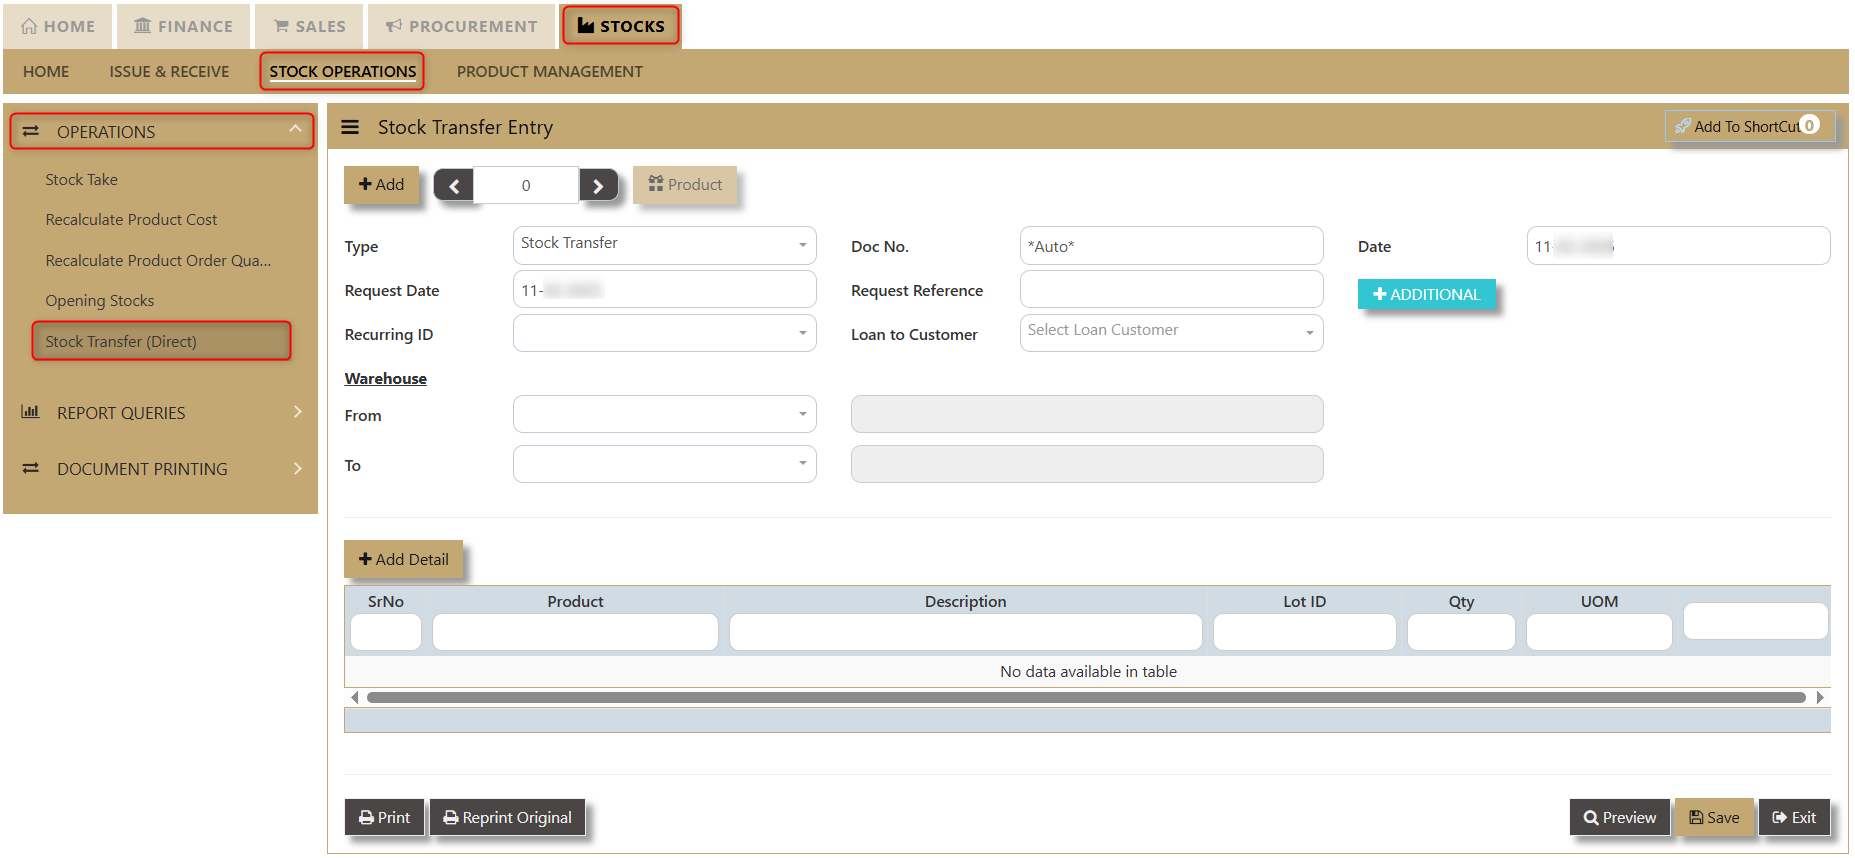Expand the REPORT QUERIES section
1855x858 pixels.
[x=161, y=413]
